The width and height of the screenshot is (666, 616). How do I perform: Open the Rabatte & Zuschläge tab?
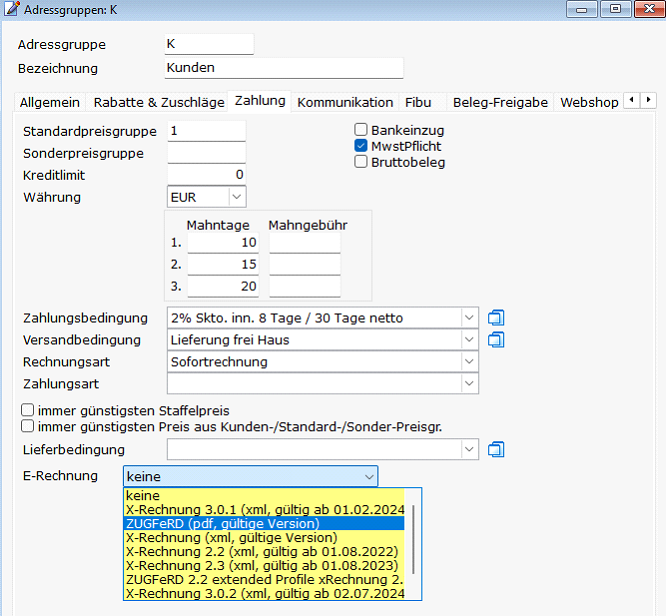point(158,102)
